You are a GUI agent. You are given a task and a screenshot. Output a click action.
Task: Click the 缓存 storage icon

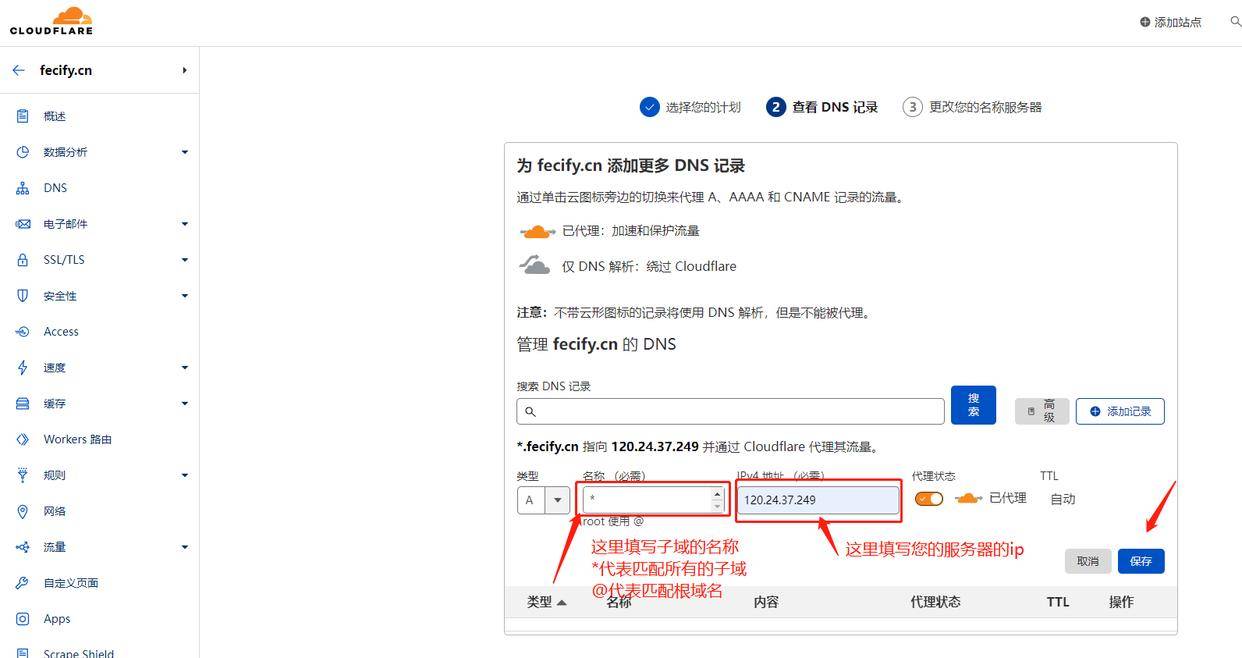[23, 404]
